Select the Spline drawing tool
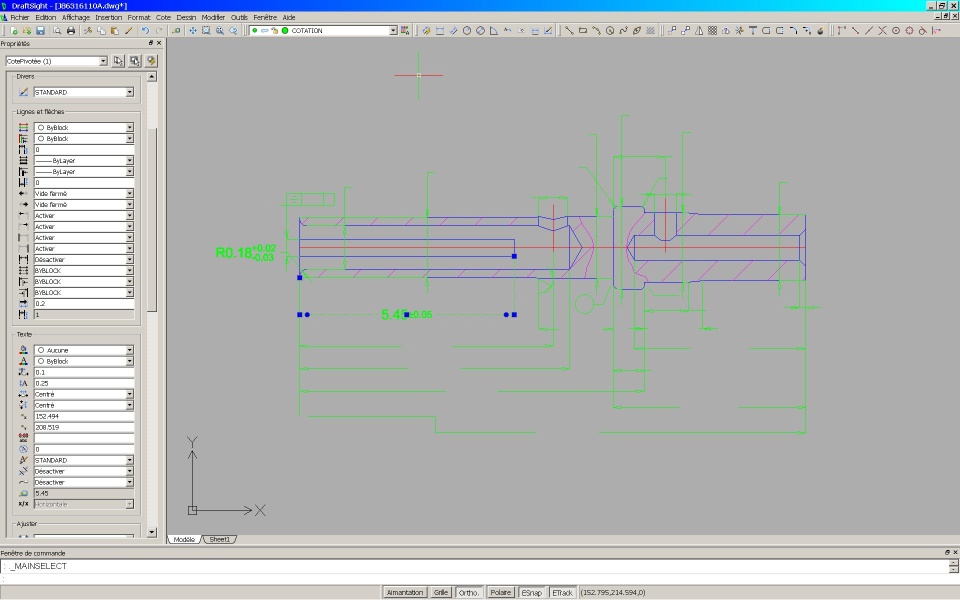Viewport: 960px width, 600px height. pos(623,30)
